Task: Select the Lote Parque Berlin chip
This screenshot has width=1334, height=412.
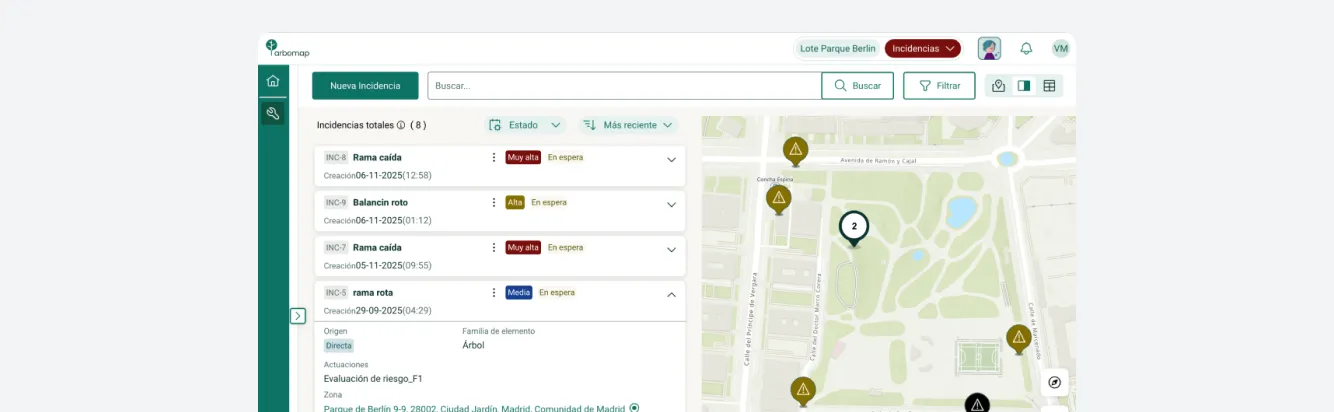Action: [838, 48]
